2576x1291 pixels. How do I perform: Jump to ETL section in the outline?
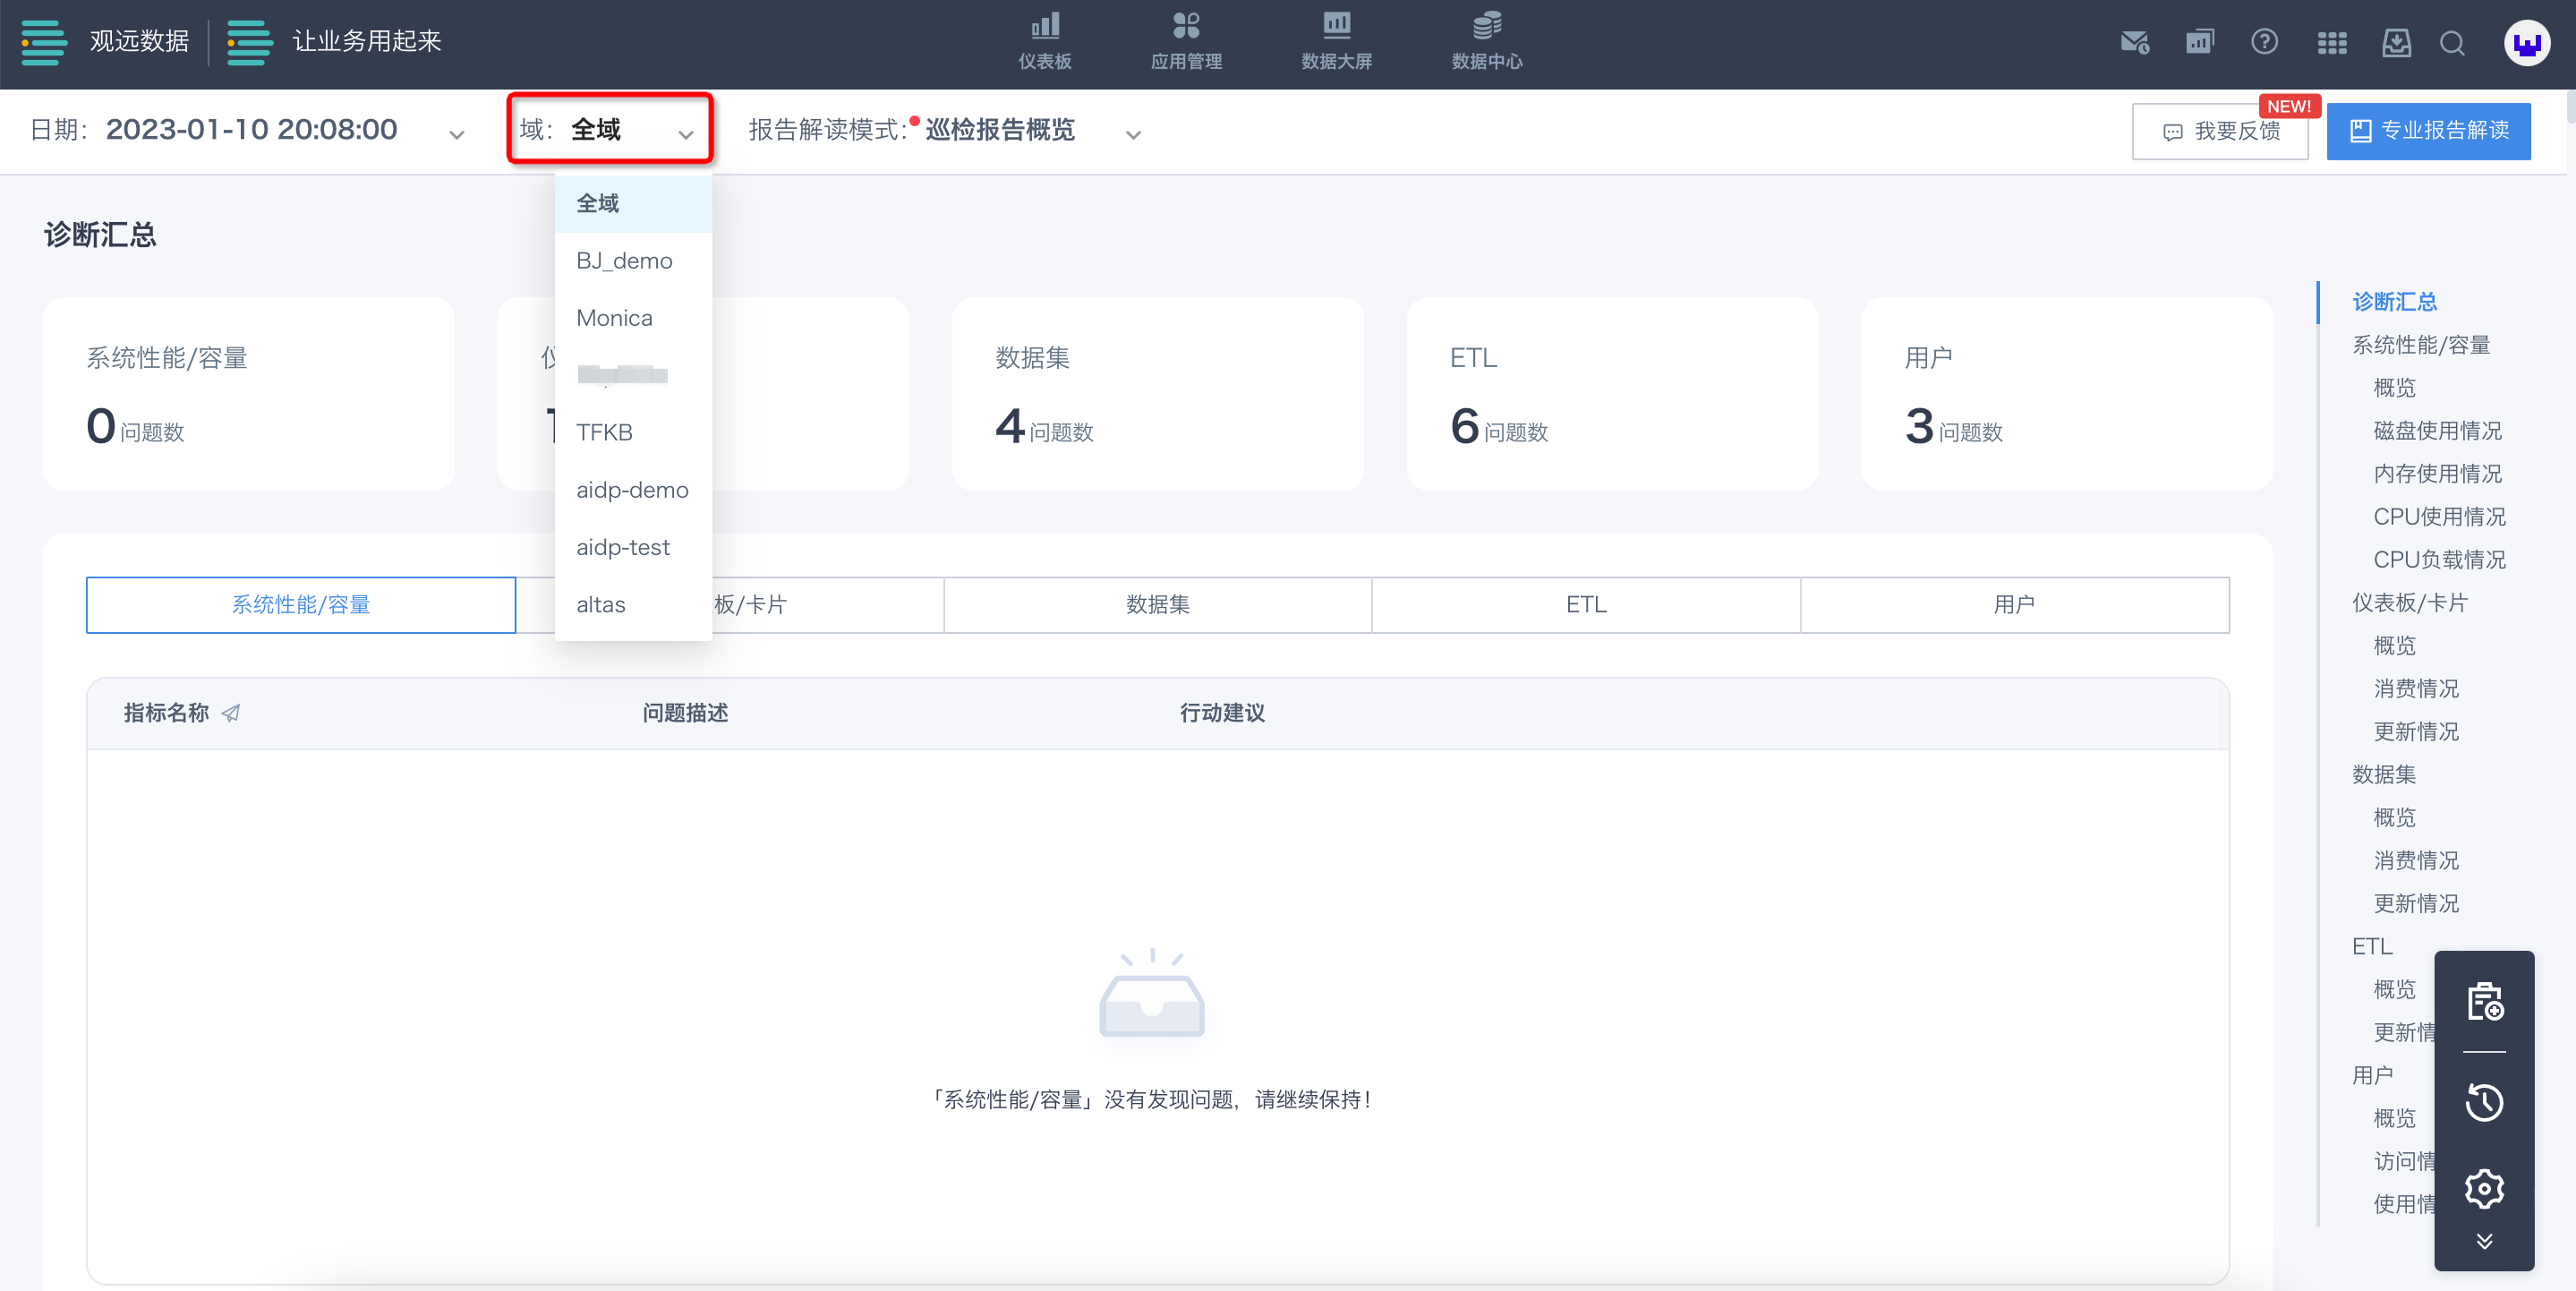(2371, 947)
